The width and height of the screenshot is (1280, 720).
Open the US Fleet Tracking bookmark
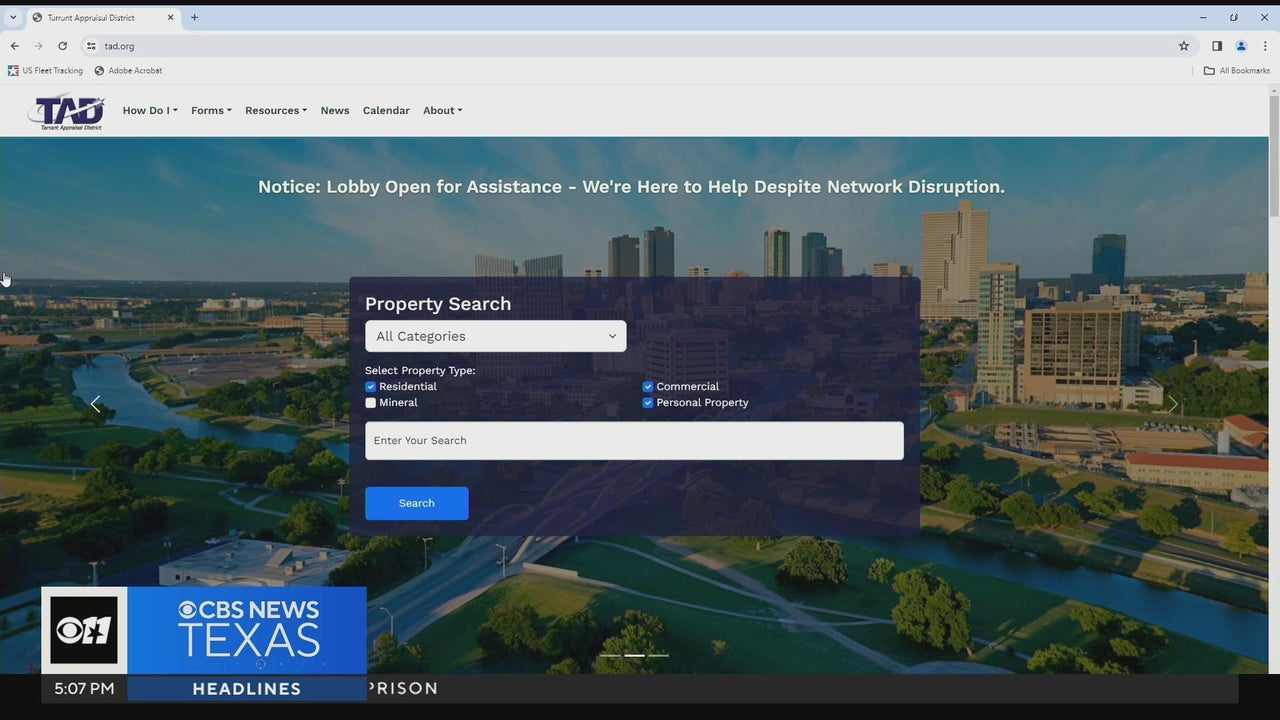click(46, 71)
